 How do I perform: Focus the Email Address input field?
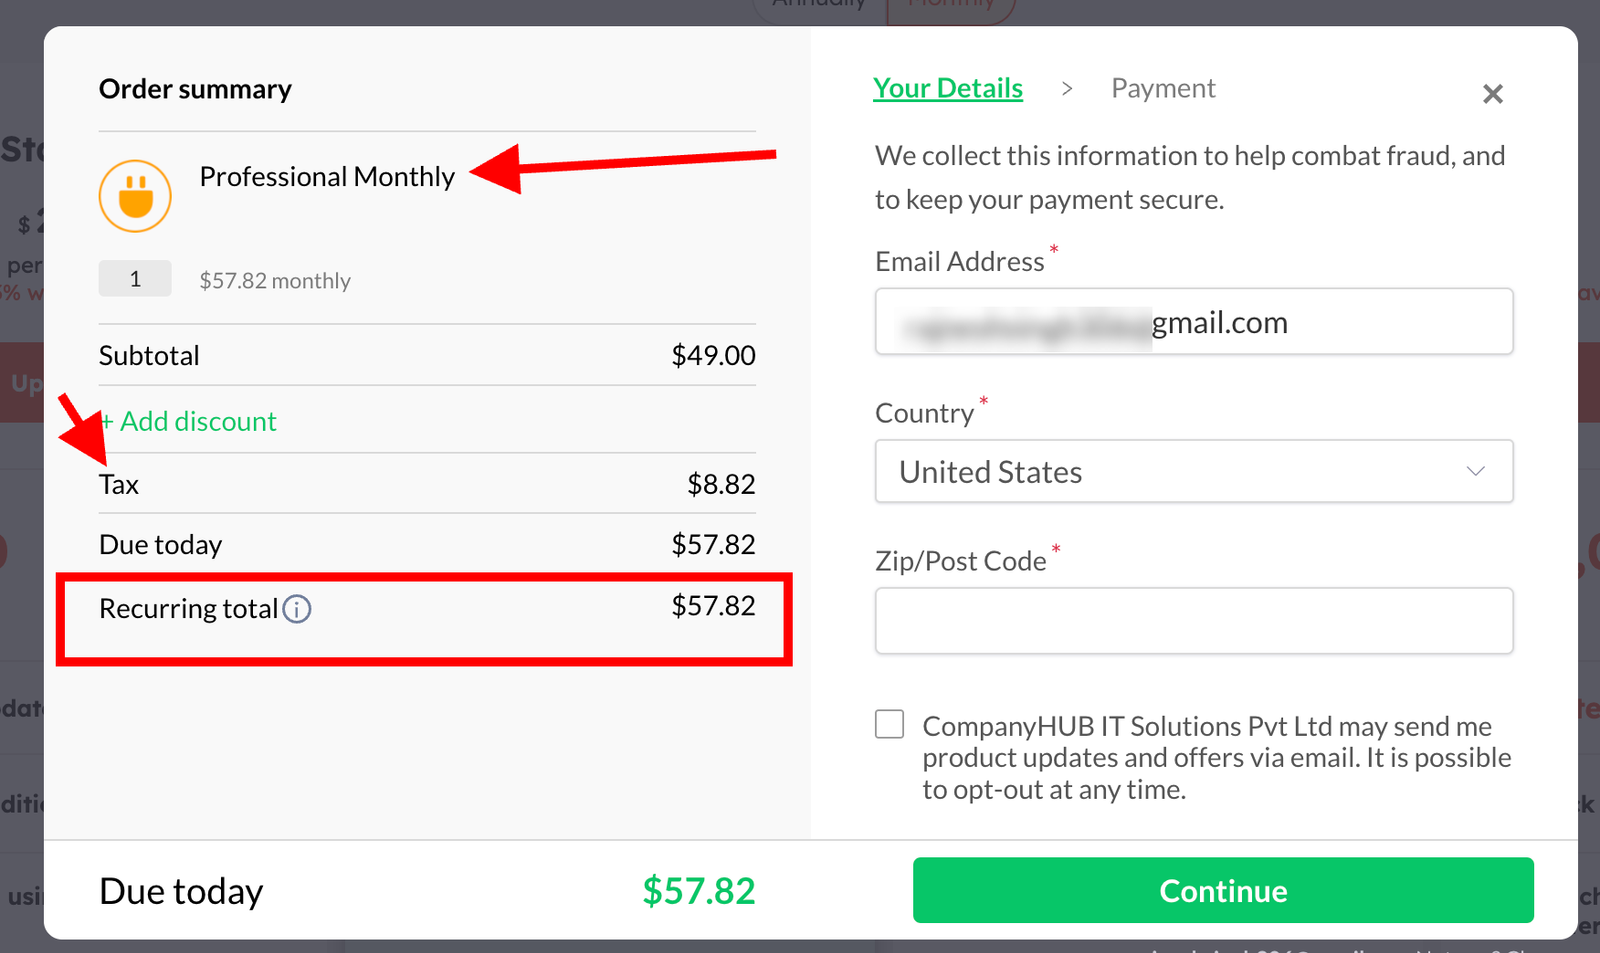tap(1194, 322)
